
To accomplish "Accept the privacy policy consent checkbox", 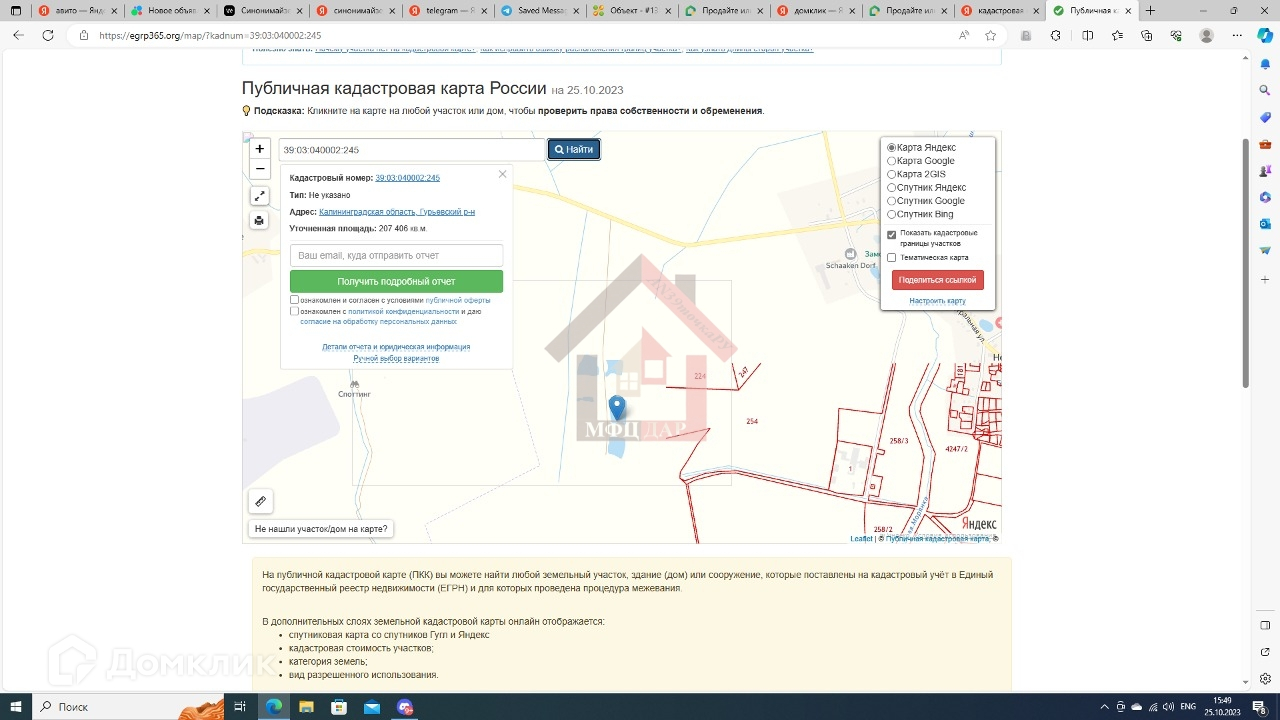I will [x=295, y=311].
